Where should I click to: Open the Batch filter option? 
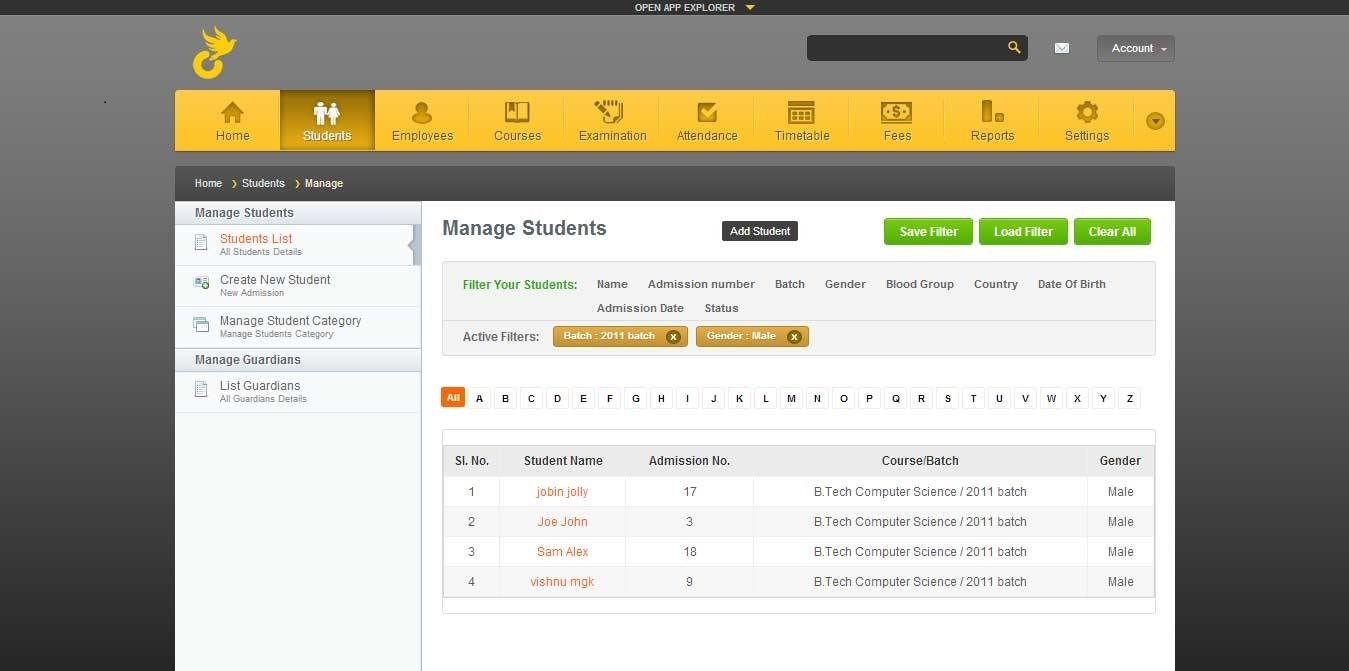click(x=790, y=284)
